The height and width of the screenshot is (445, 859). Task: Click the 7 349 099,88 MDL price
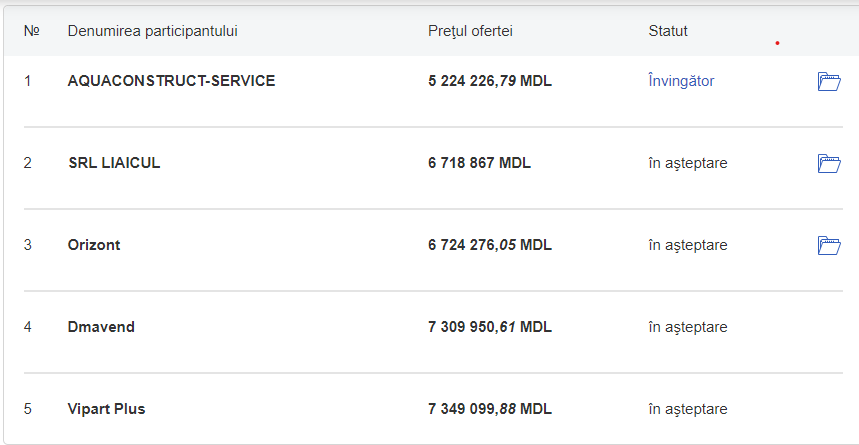pyautogui.click(x=490, y=409)
